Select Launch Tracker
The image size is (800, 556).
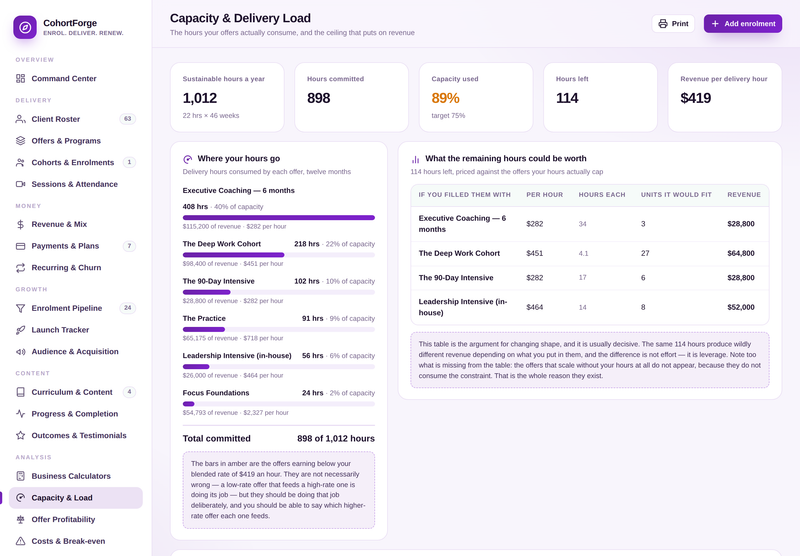pyautogui.click(x=76, y=330)
